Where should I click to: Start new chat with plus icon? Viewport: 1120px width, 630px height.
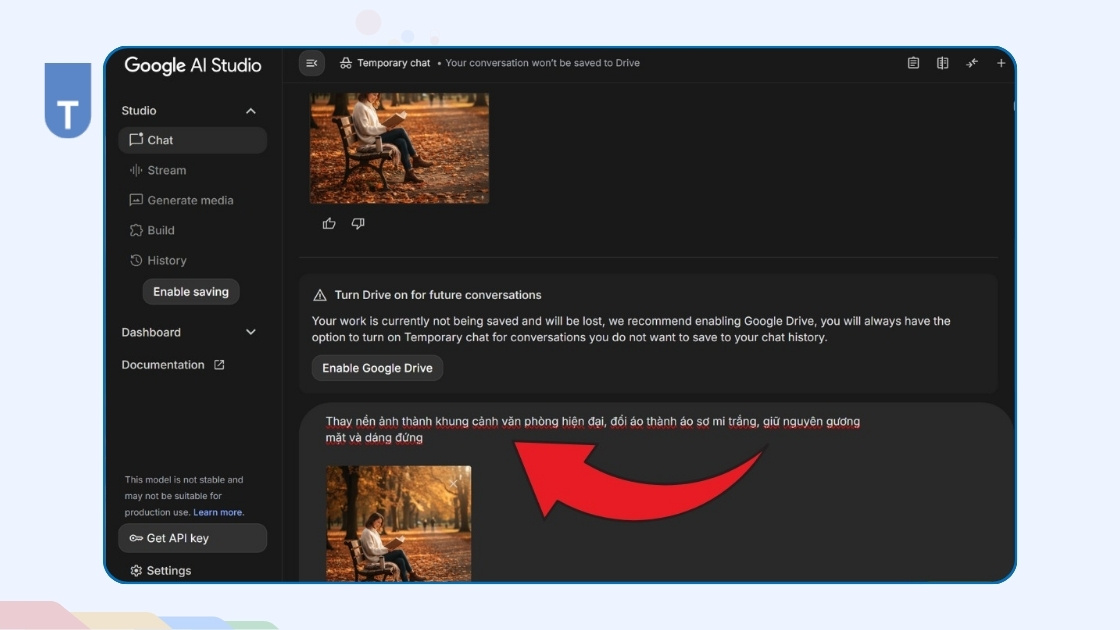tap(1001, 63)
